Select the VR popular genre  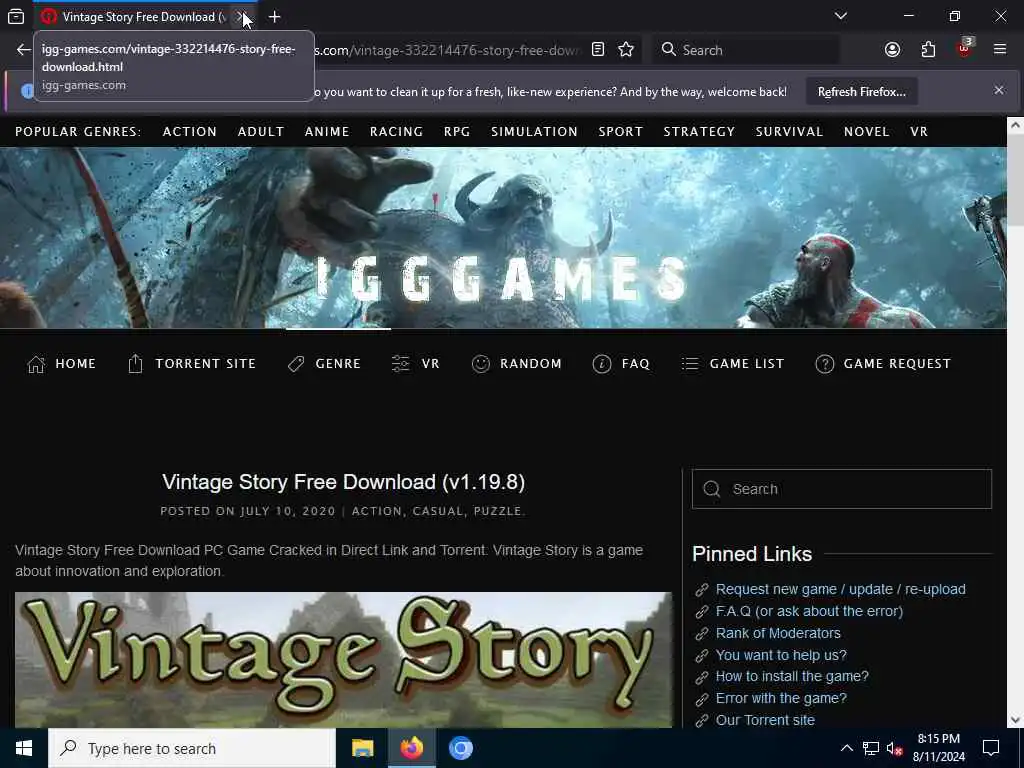coord(919,131)
